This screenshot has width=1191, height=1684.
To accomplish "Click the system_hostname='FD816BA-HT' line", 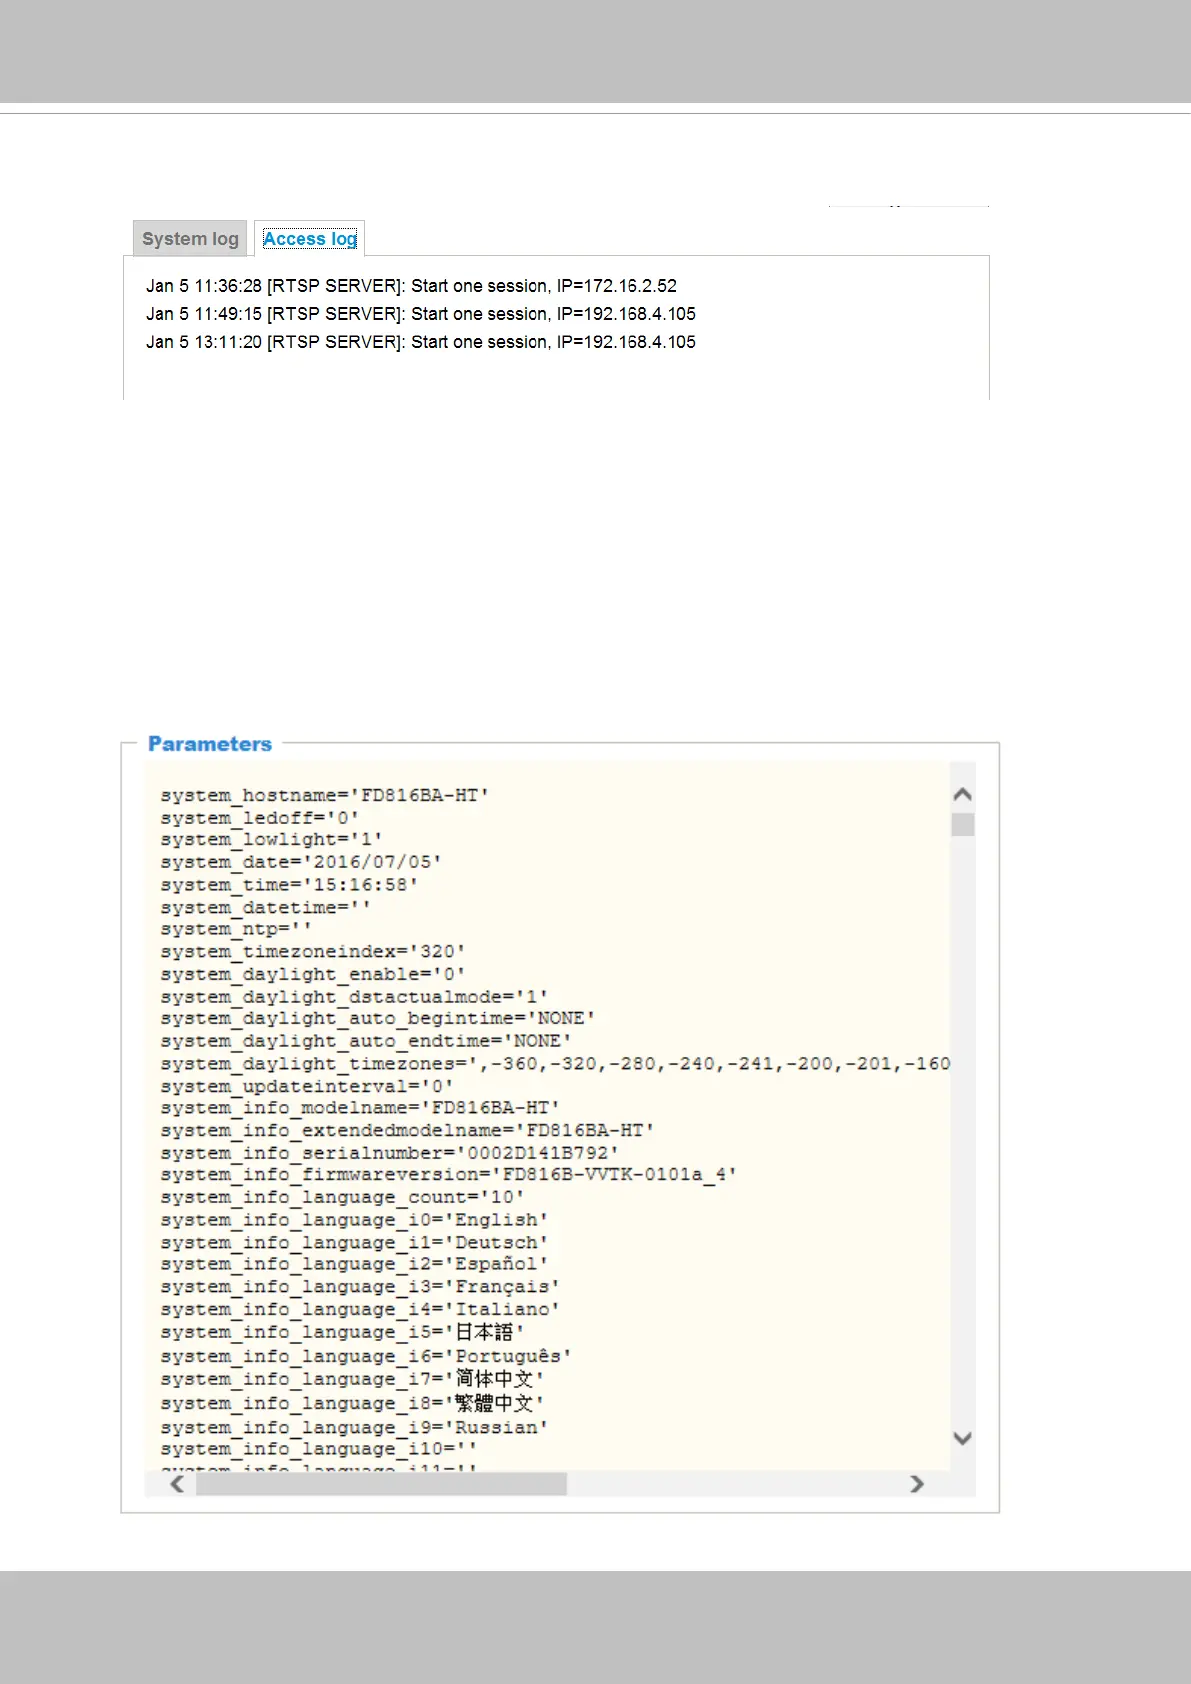I will [325, 796].
